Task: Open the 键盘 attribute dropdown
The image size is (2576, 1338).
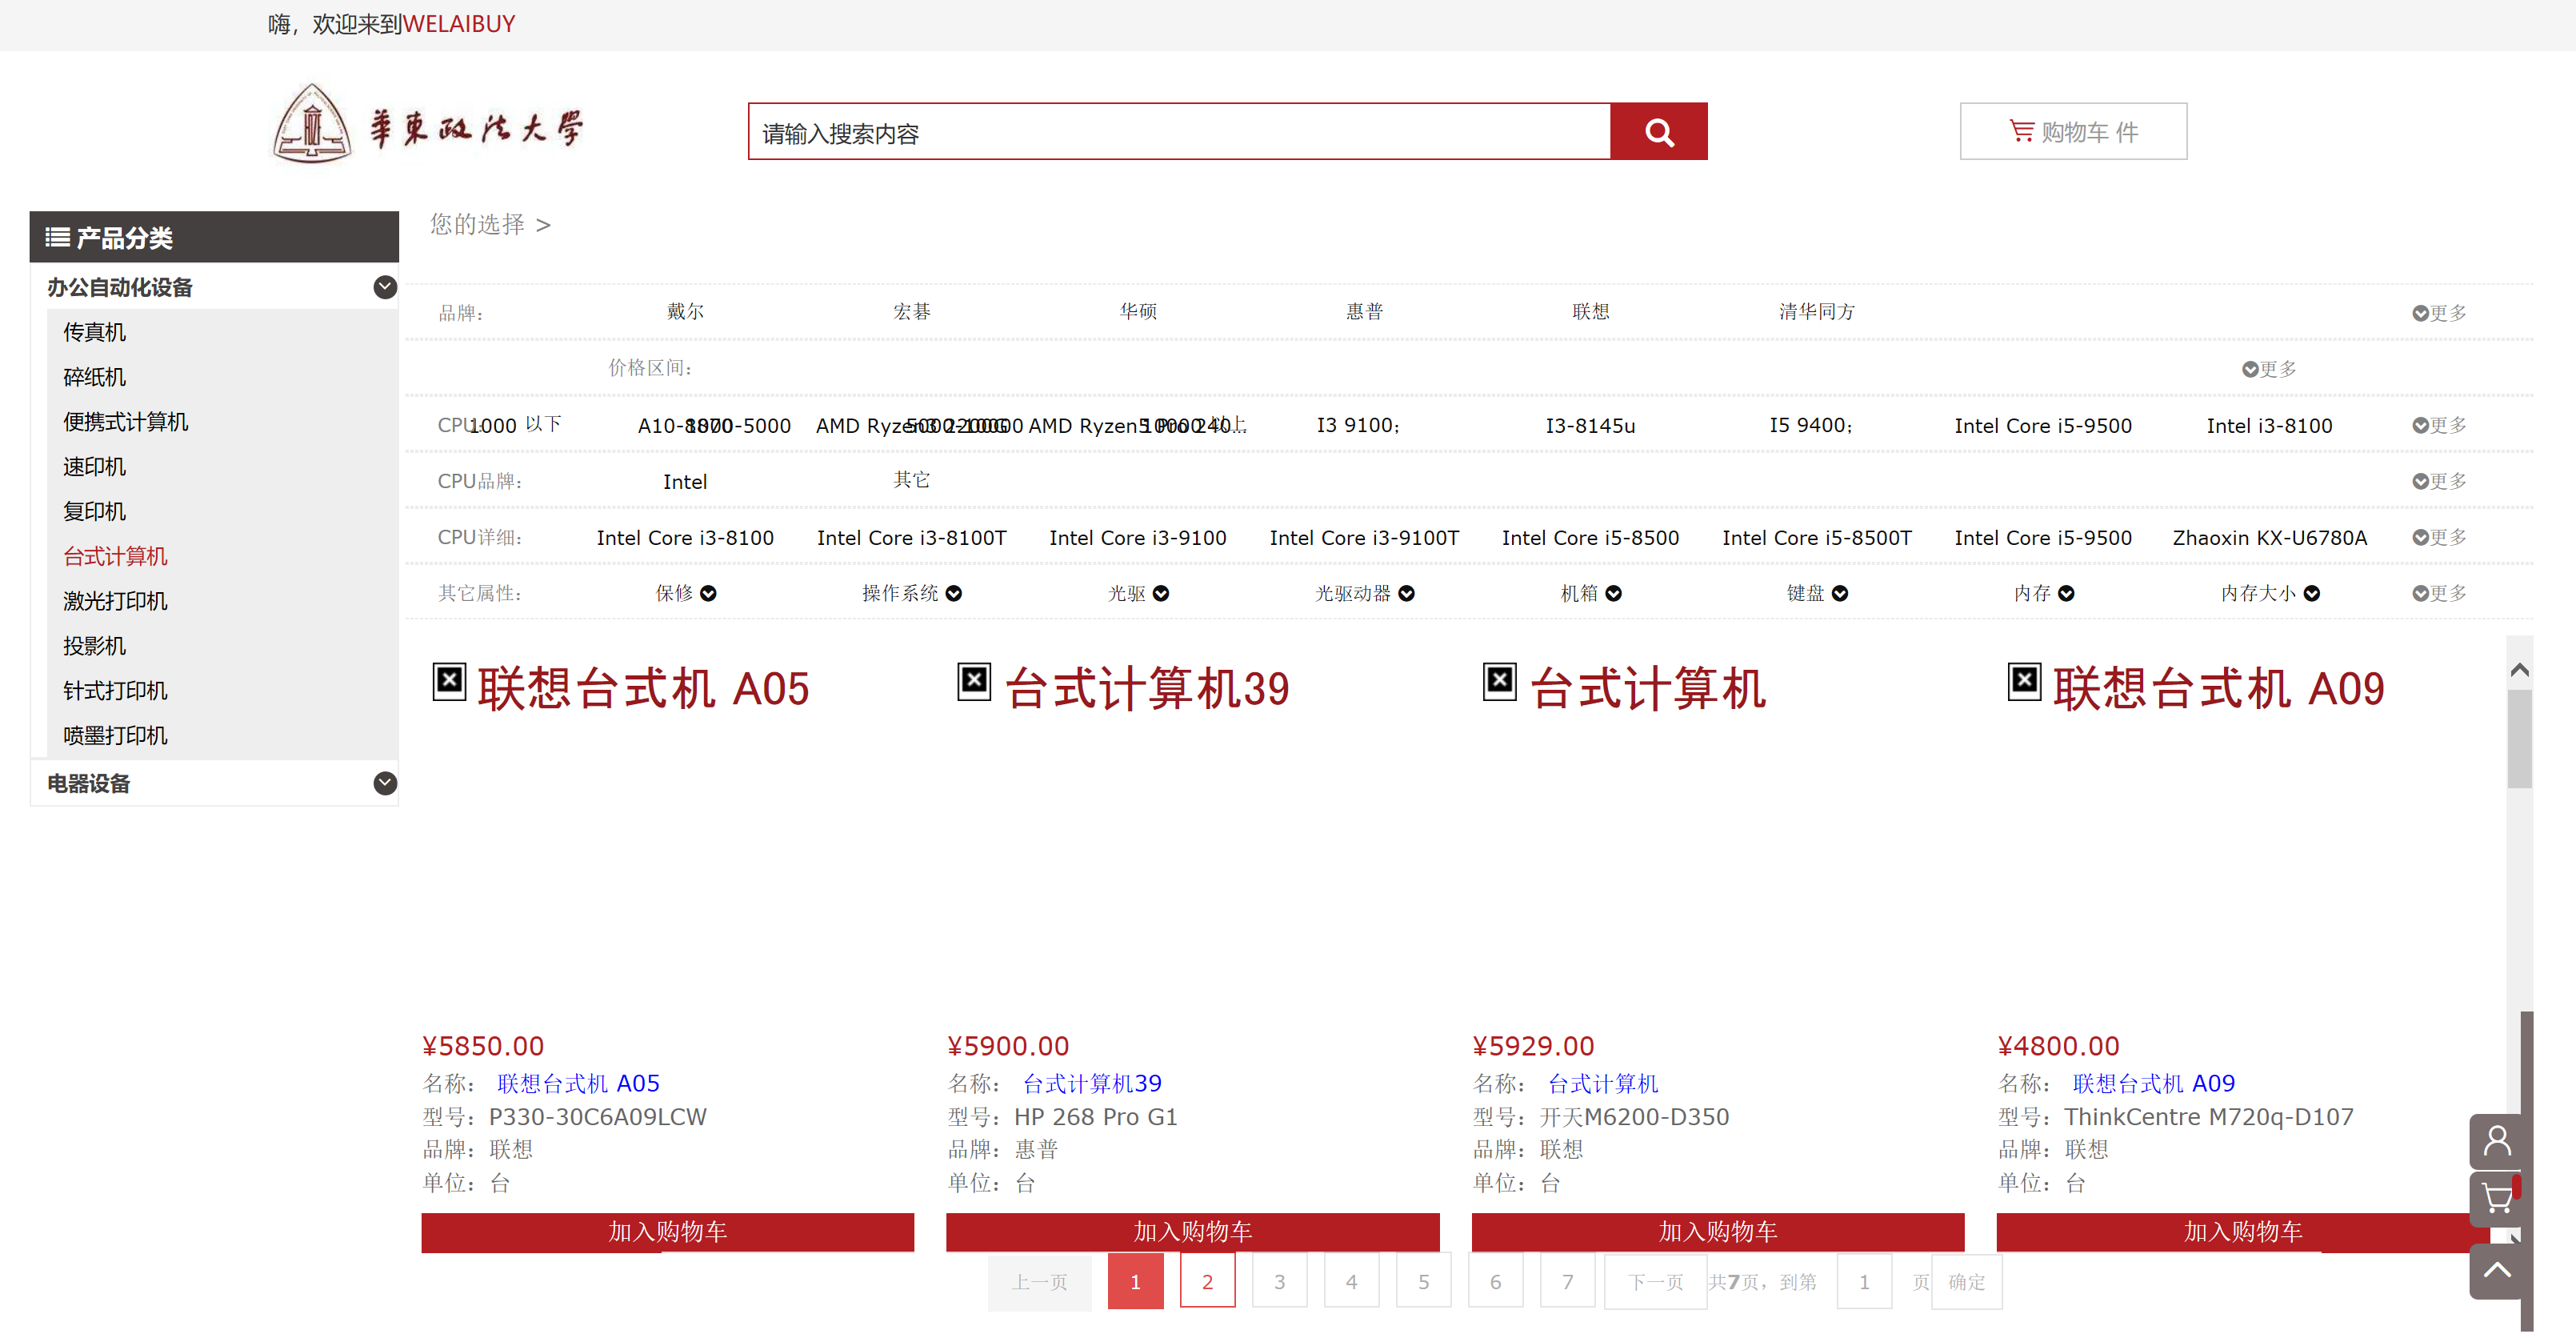Action: 1816,593
